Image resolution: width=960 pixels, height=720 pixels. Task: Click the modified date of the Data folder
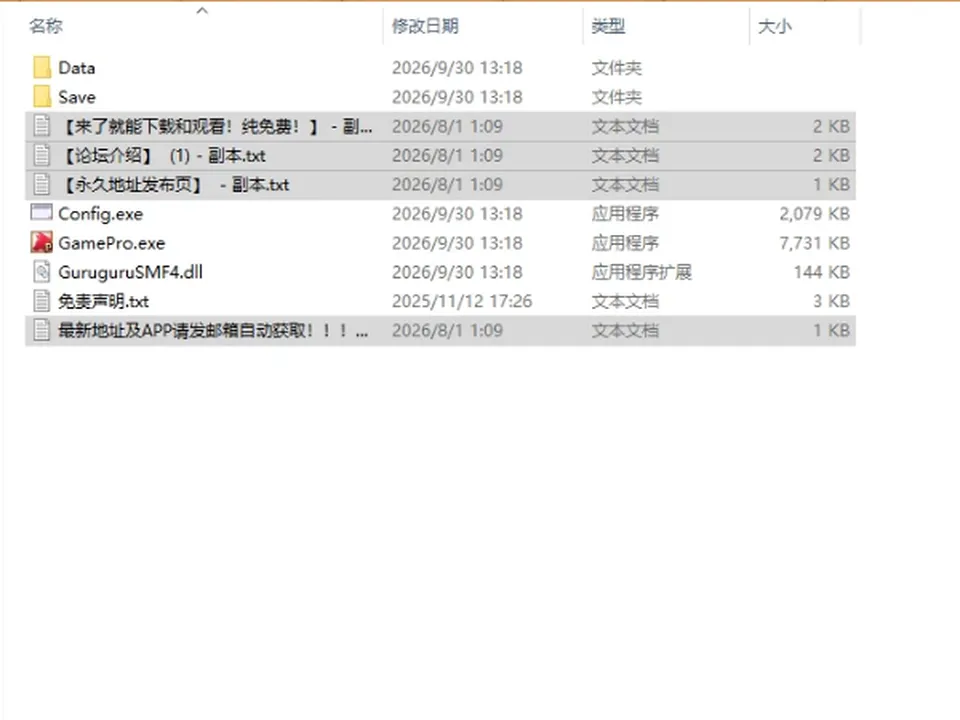pos(457,67)
